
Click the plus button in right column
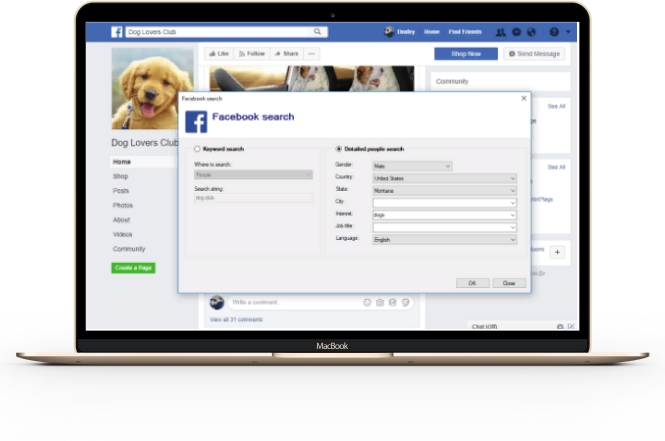pyautogui.click(x=557, y=252)
